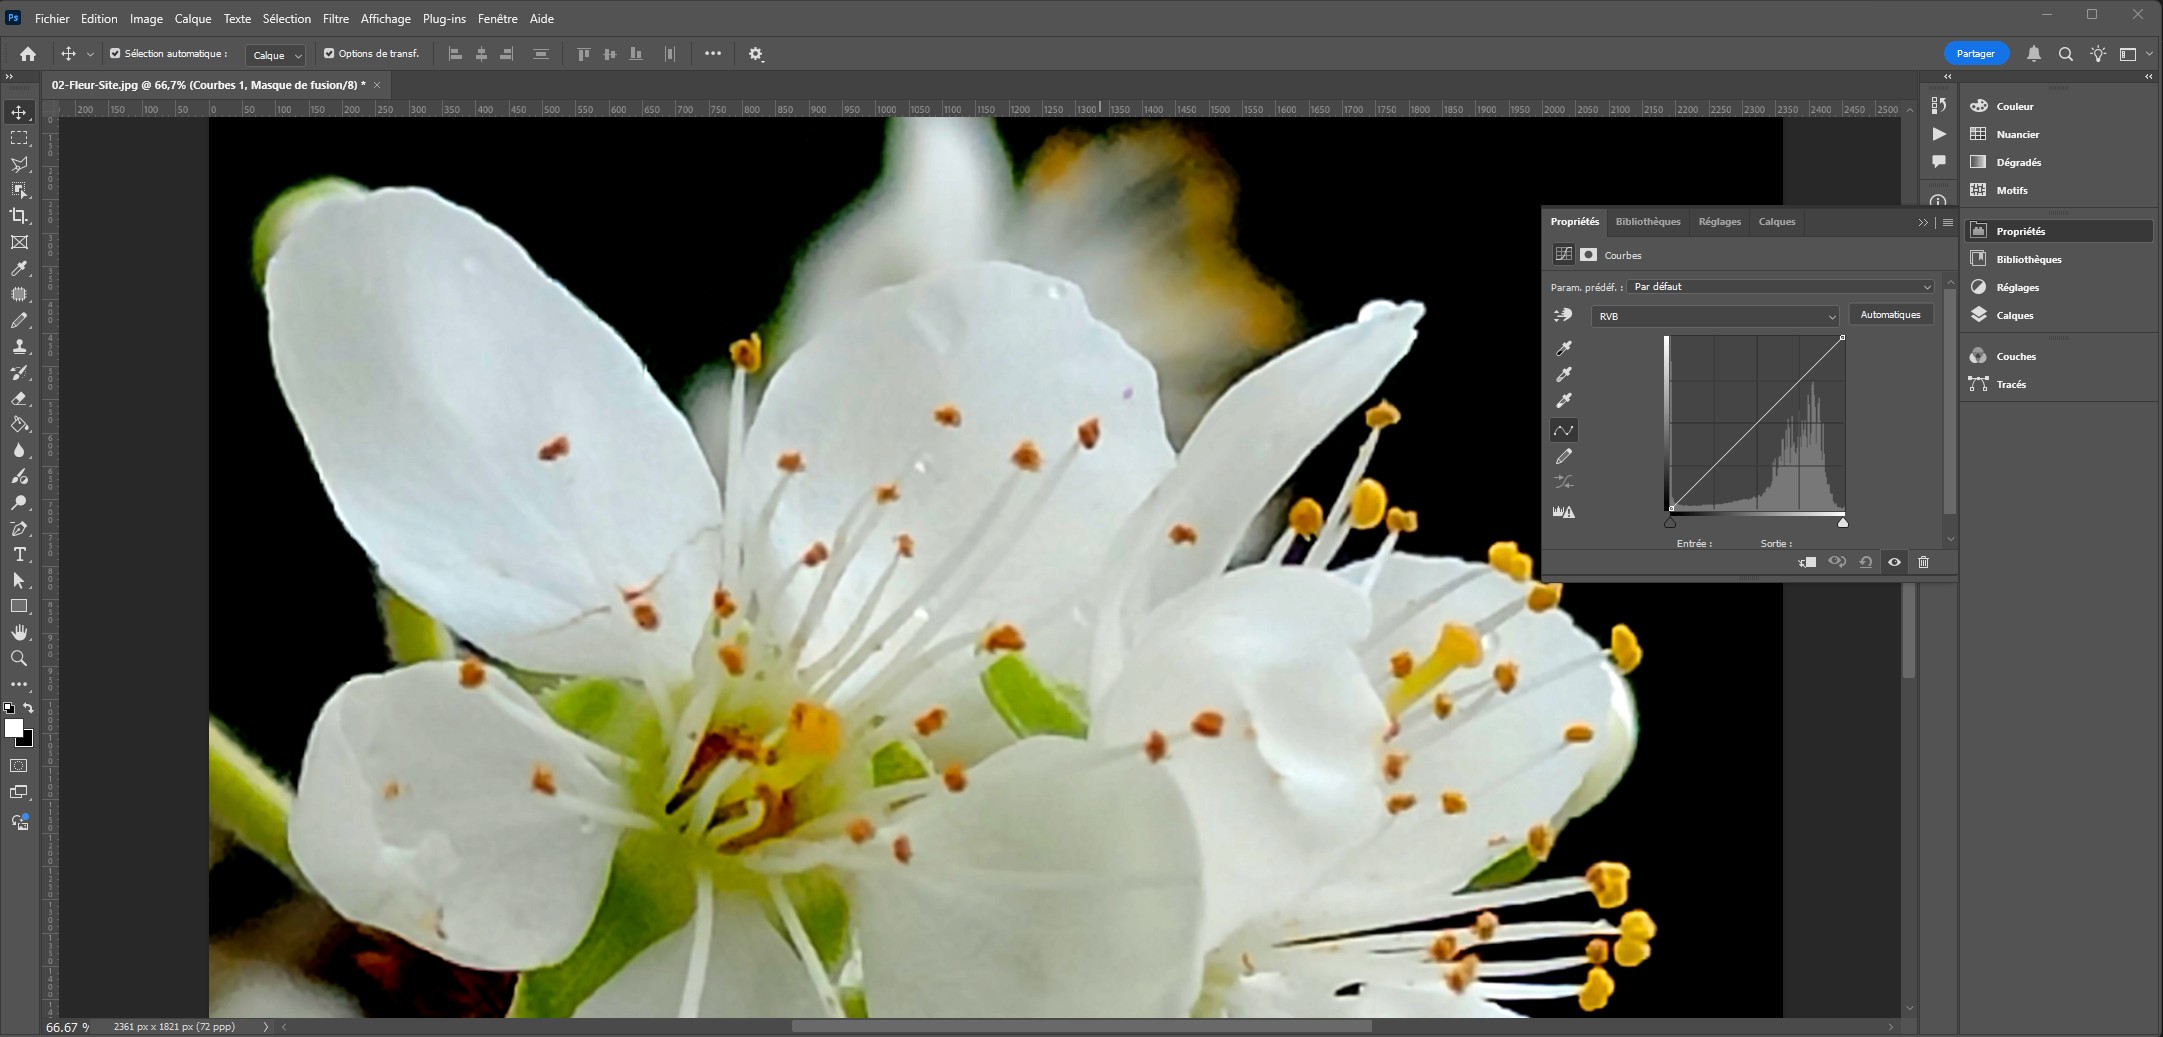
Task: Open the RVB channel dropdown
Action: (1715, 316)
